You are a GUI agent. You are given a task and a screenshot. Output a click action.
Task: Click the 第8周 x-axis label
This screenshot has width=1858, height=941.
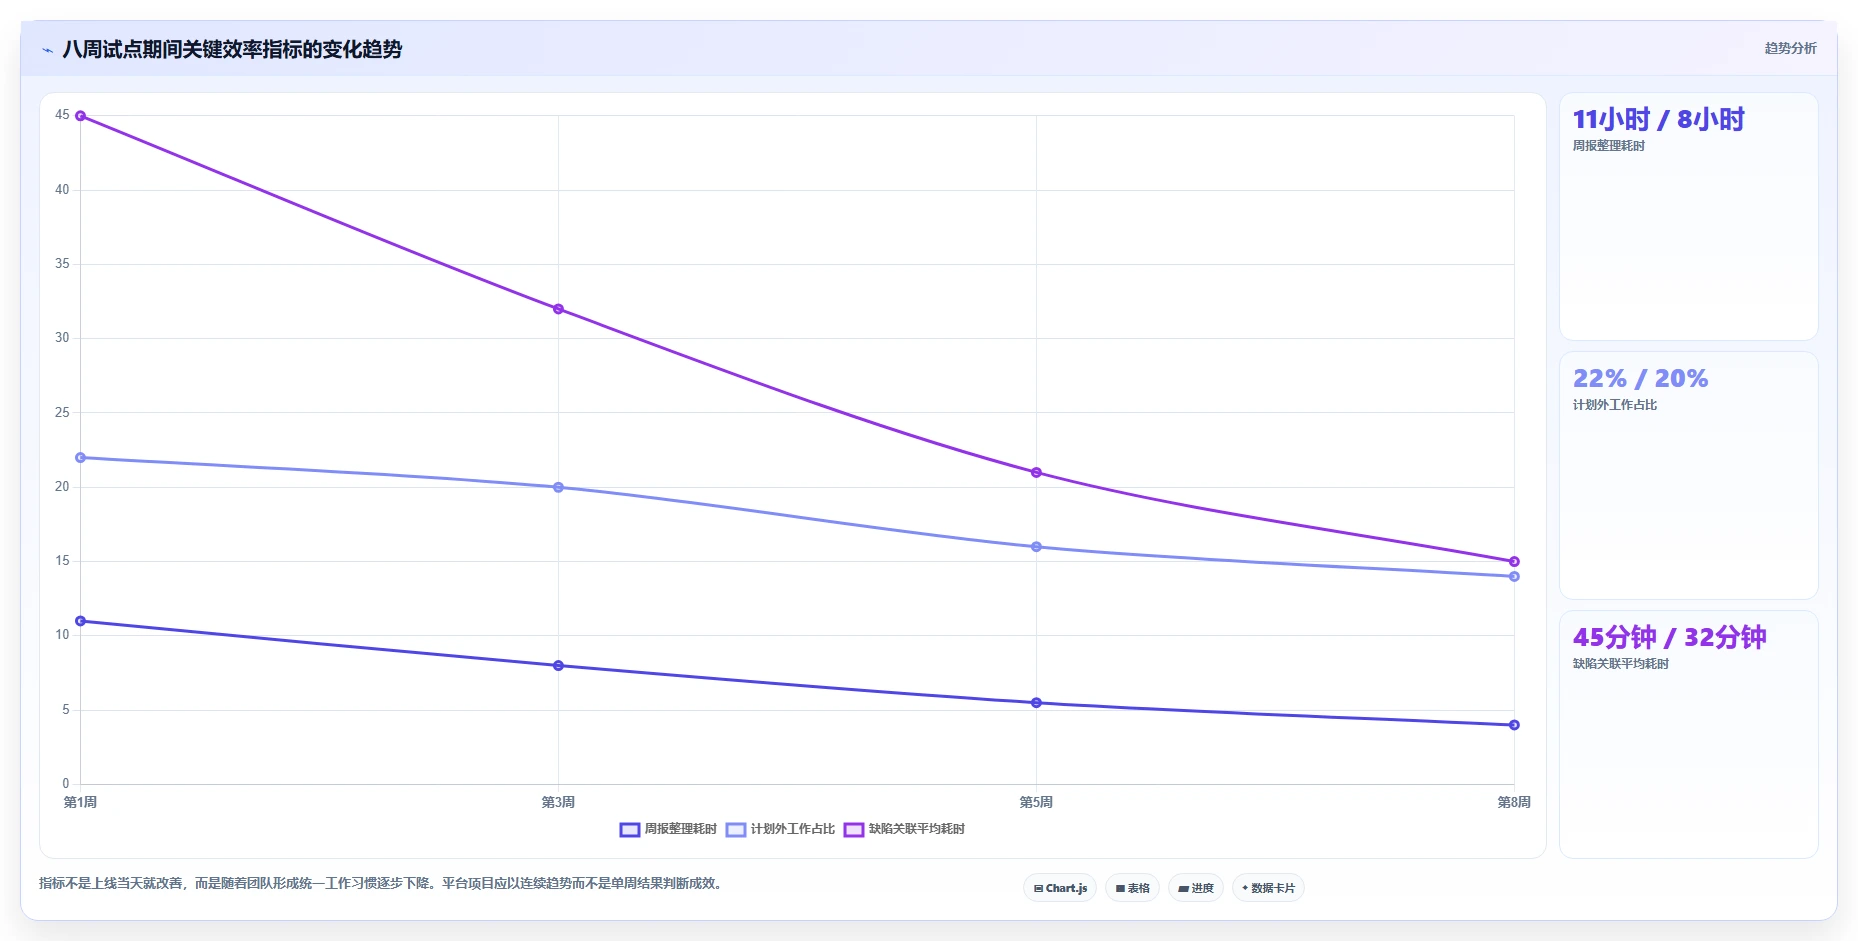[x=1514, y=802]
